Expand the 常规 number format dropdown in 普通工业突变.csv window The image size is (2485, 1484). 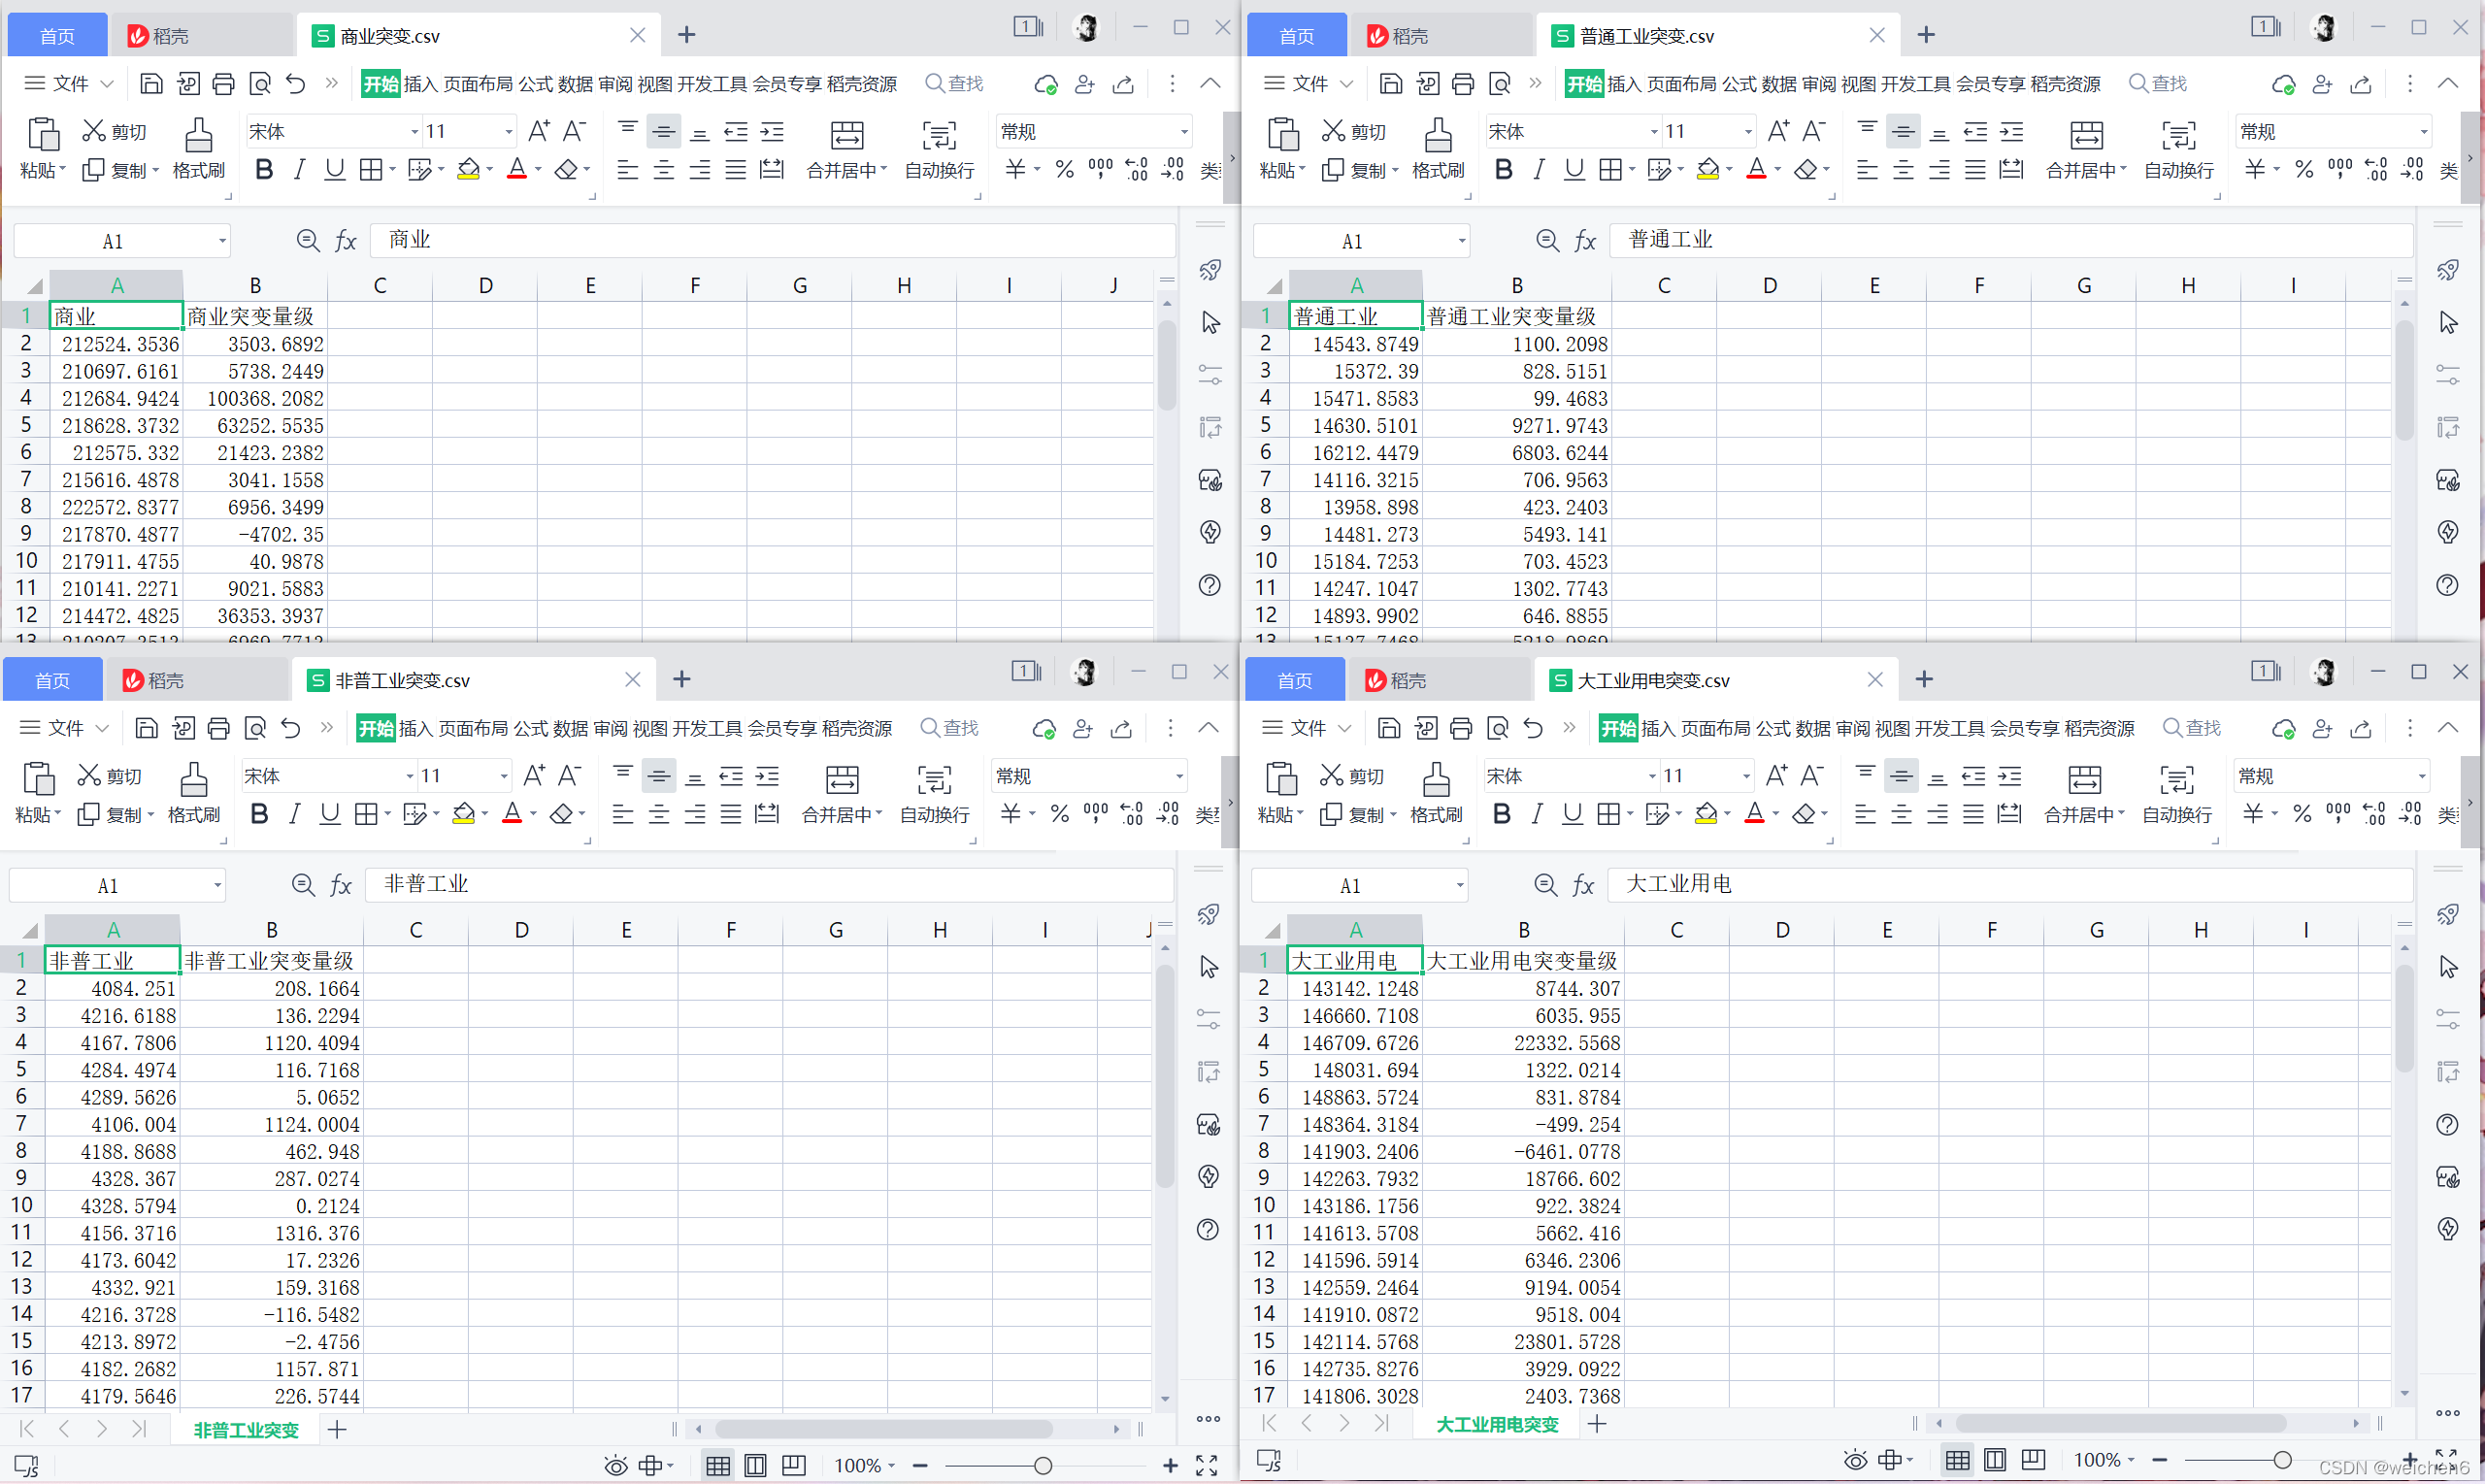pyautogui.click(x=2423, y=132)
